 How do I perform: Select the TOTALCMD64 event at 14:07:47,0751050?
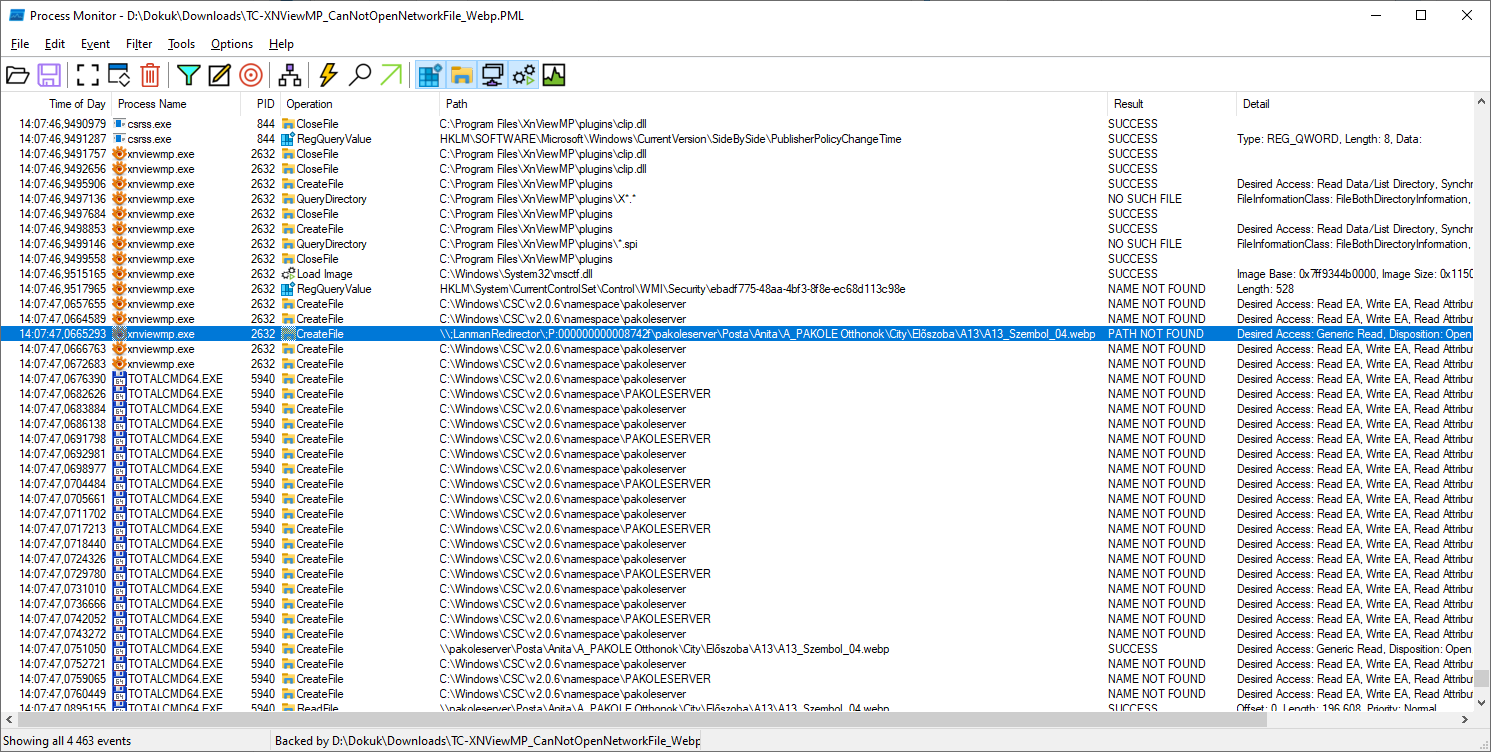(737, 649)
